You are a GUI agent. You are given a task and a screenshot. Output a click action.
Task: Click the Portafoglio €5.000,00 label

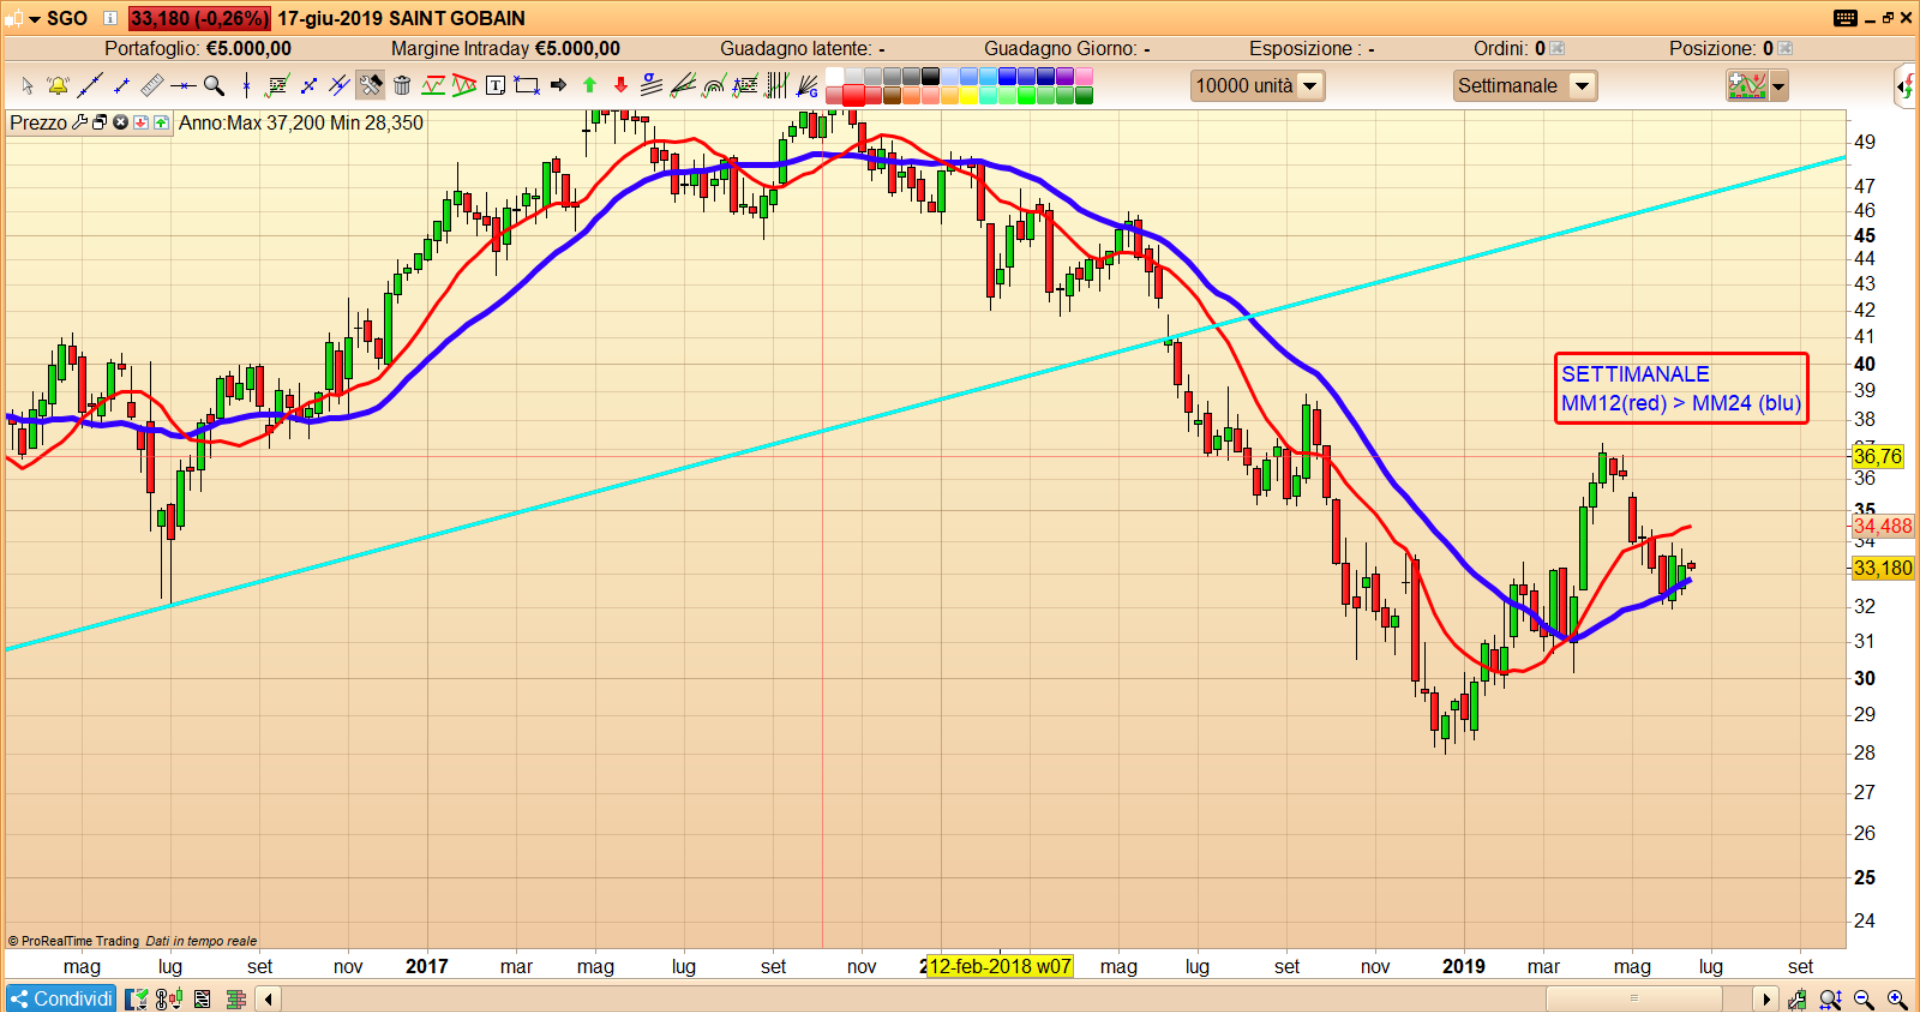pyautogui.click(x=198, y=48)
